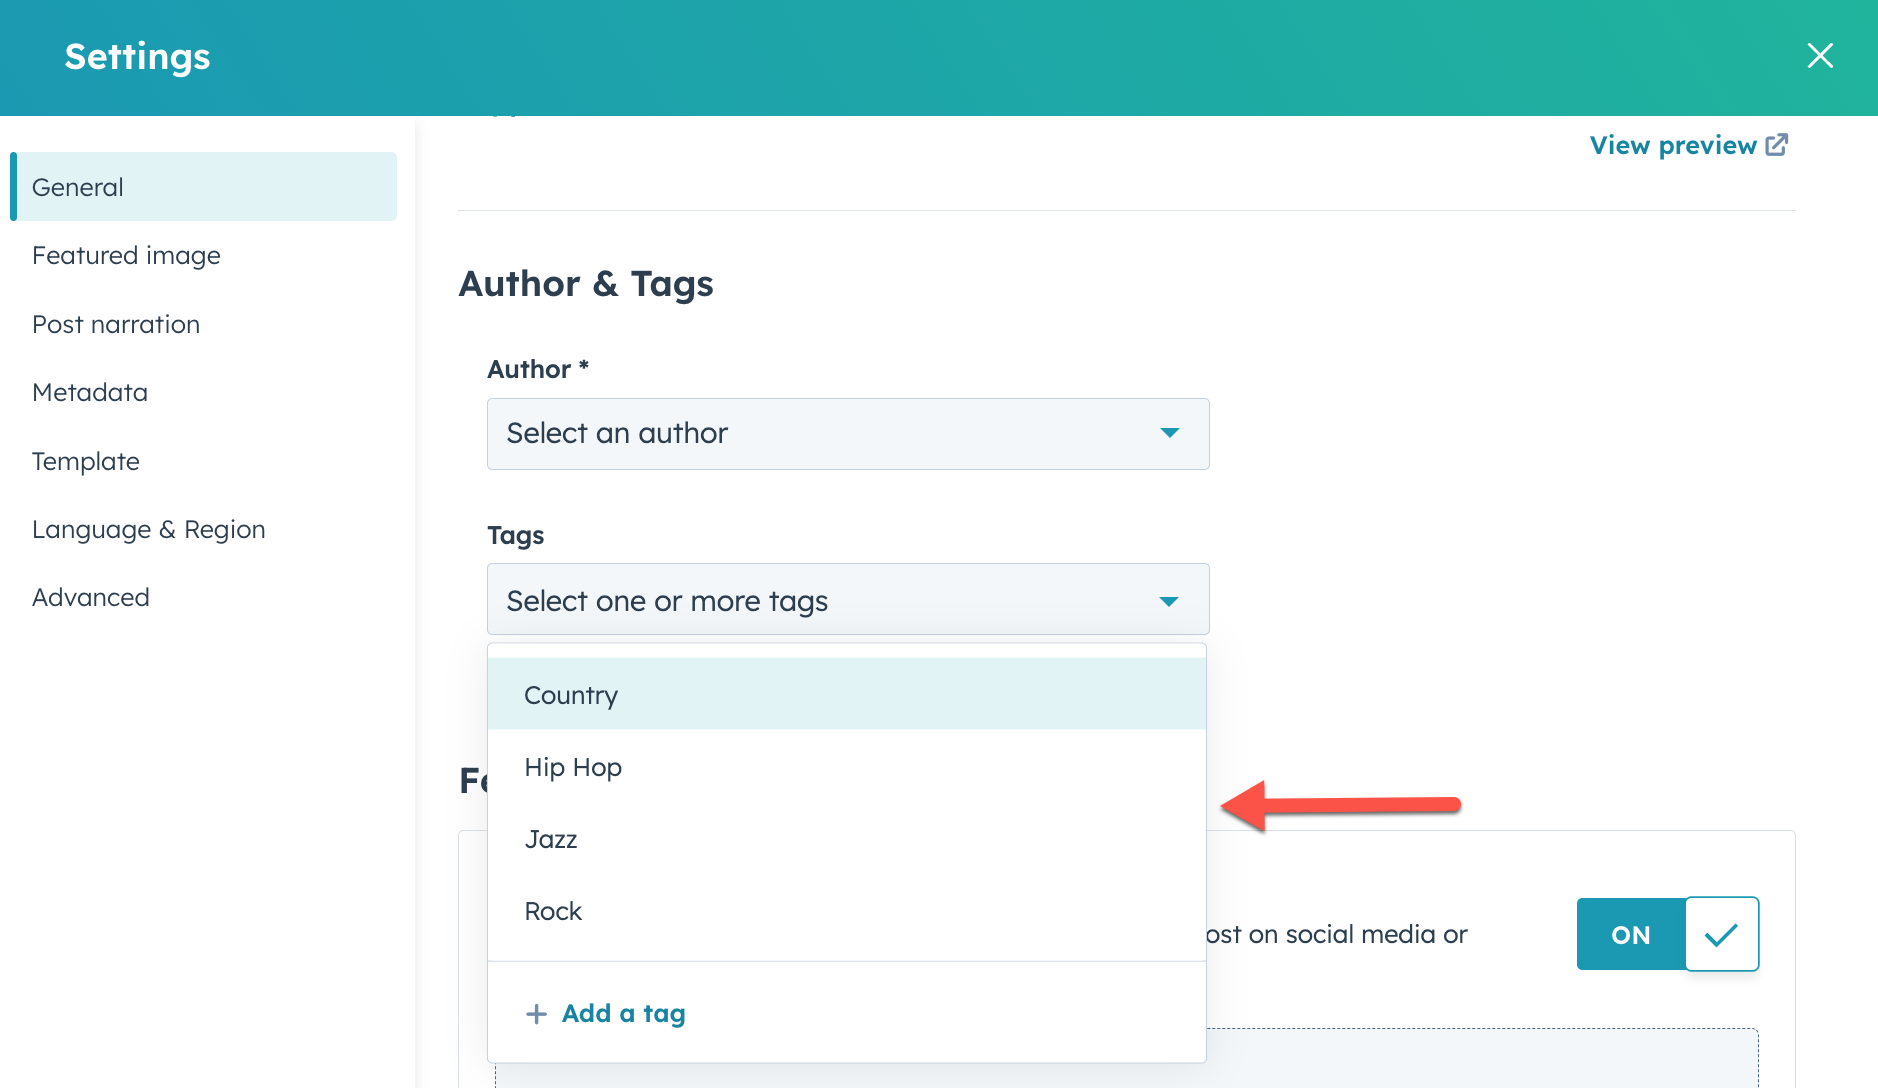Viewport: 1878px width, 1088px height.
Task: Open the Post narration section
Action: click(116, 324)
